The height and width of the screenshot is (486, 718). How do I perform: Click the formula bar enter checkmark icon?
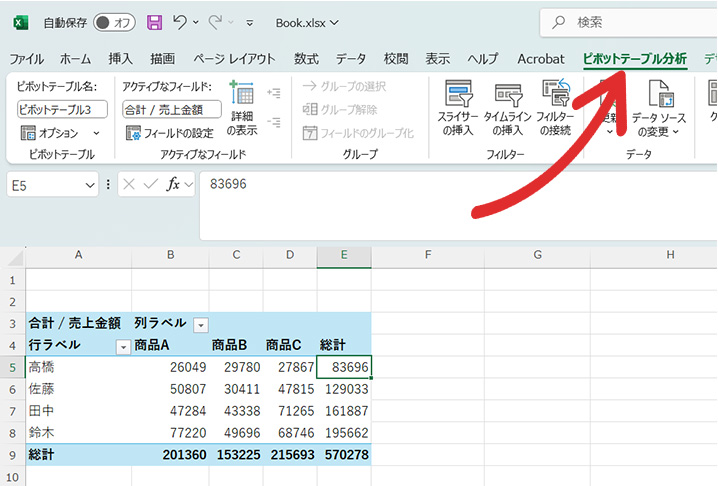pos(150,184)
